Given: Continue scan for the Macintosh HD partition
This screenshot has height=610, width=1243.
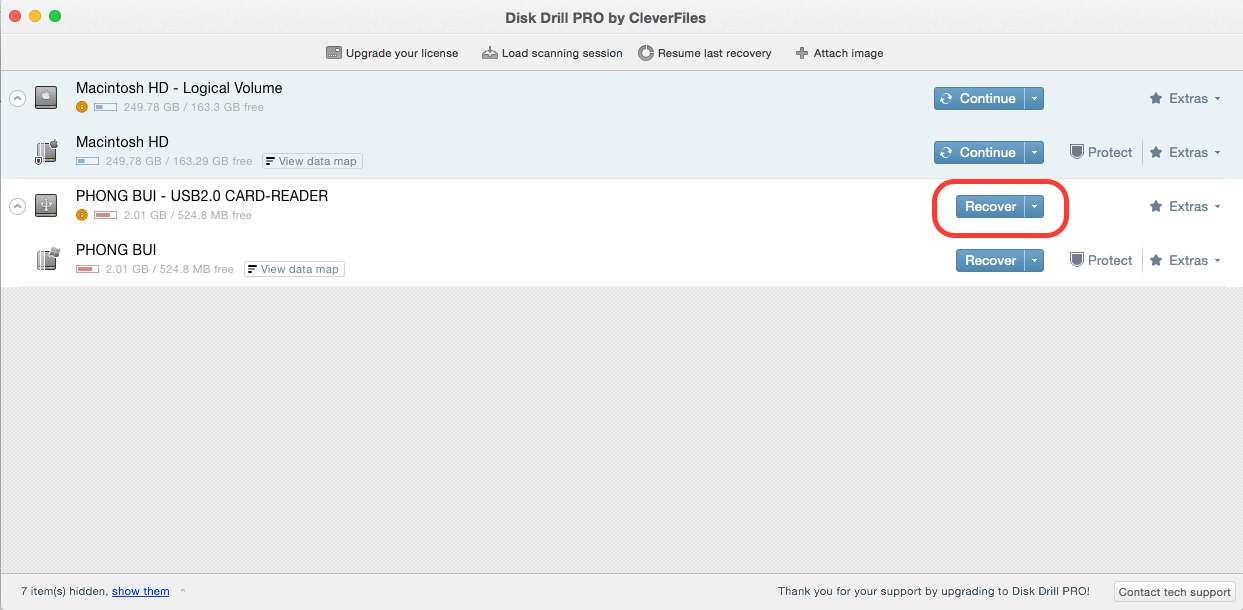Looking at the screenshot, I should click(980, 152).
